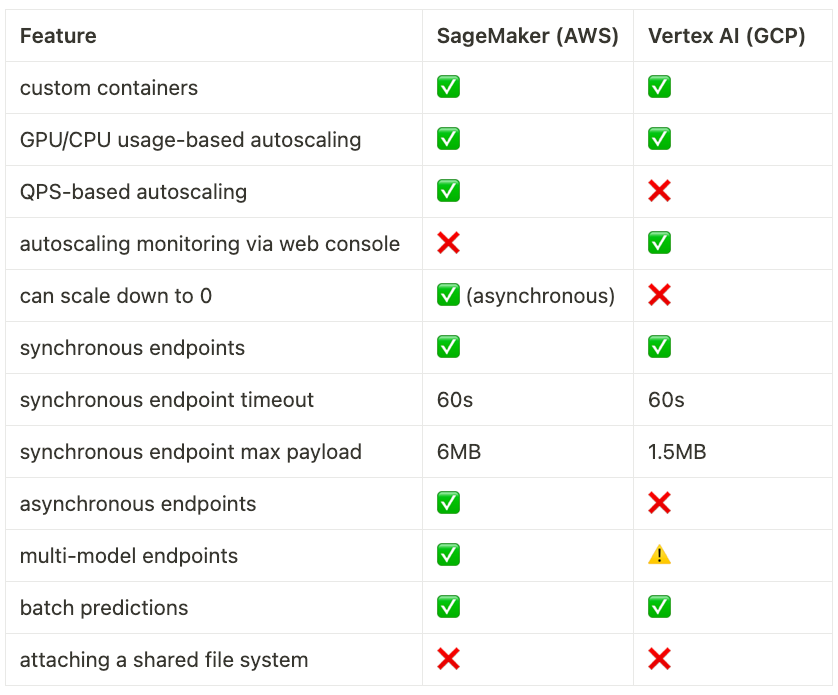Click SageMaker red cross for shared file system
This screenshot has height=695, width=838.
pos(448,659)
